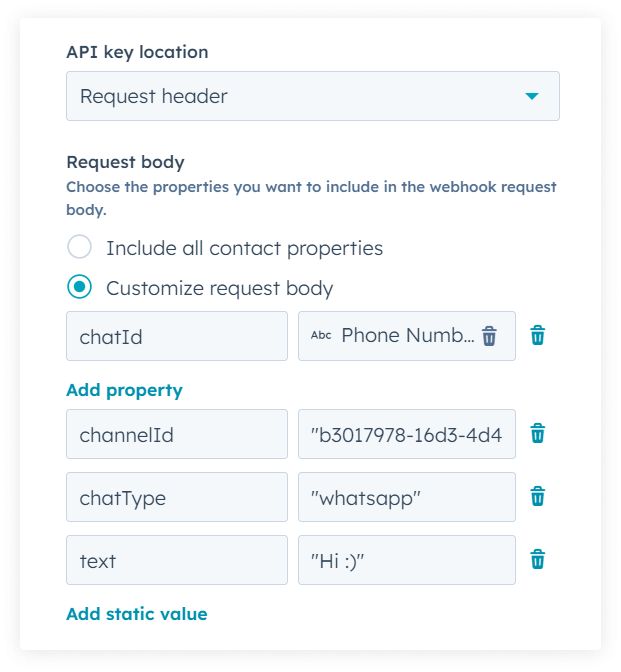Image resolution: width=621 pixels, height=672 pixels.
Task: Click the Phone Number property value field
Action: pos(405,336)
